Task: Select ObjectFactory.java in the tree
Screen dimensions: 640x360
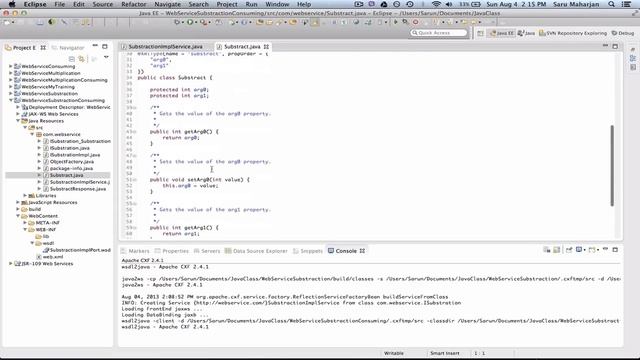Action: [71, 162]
